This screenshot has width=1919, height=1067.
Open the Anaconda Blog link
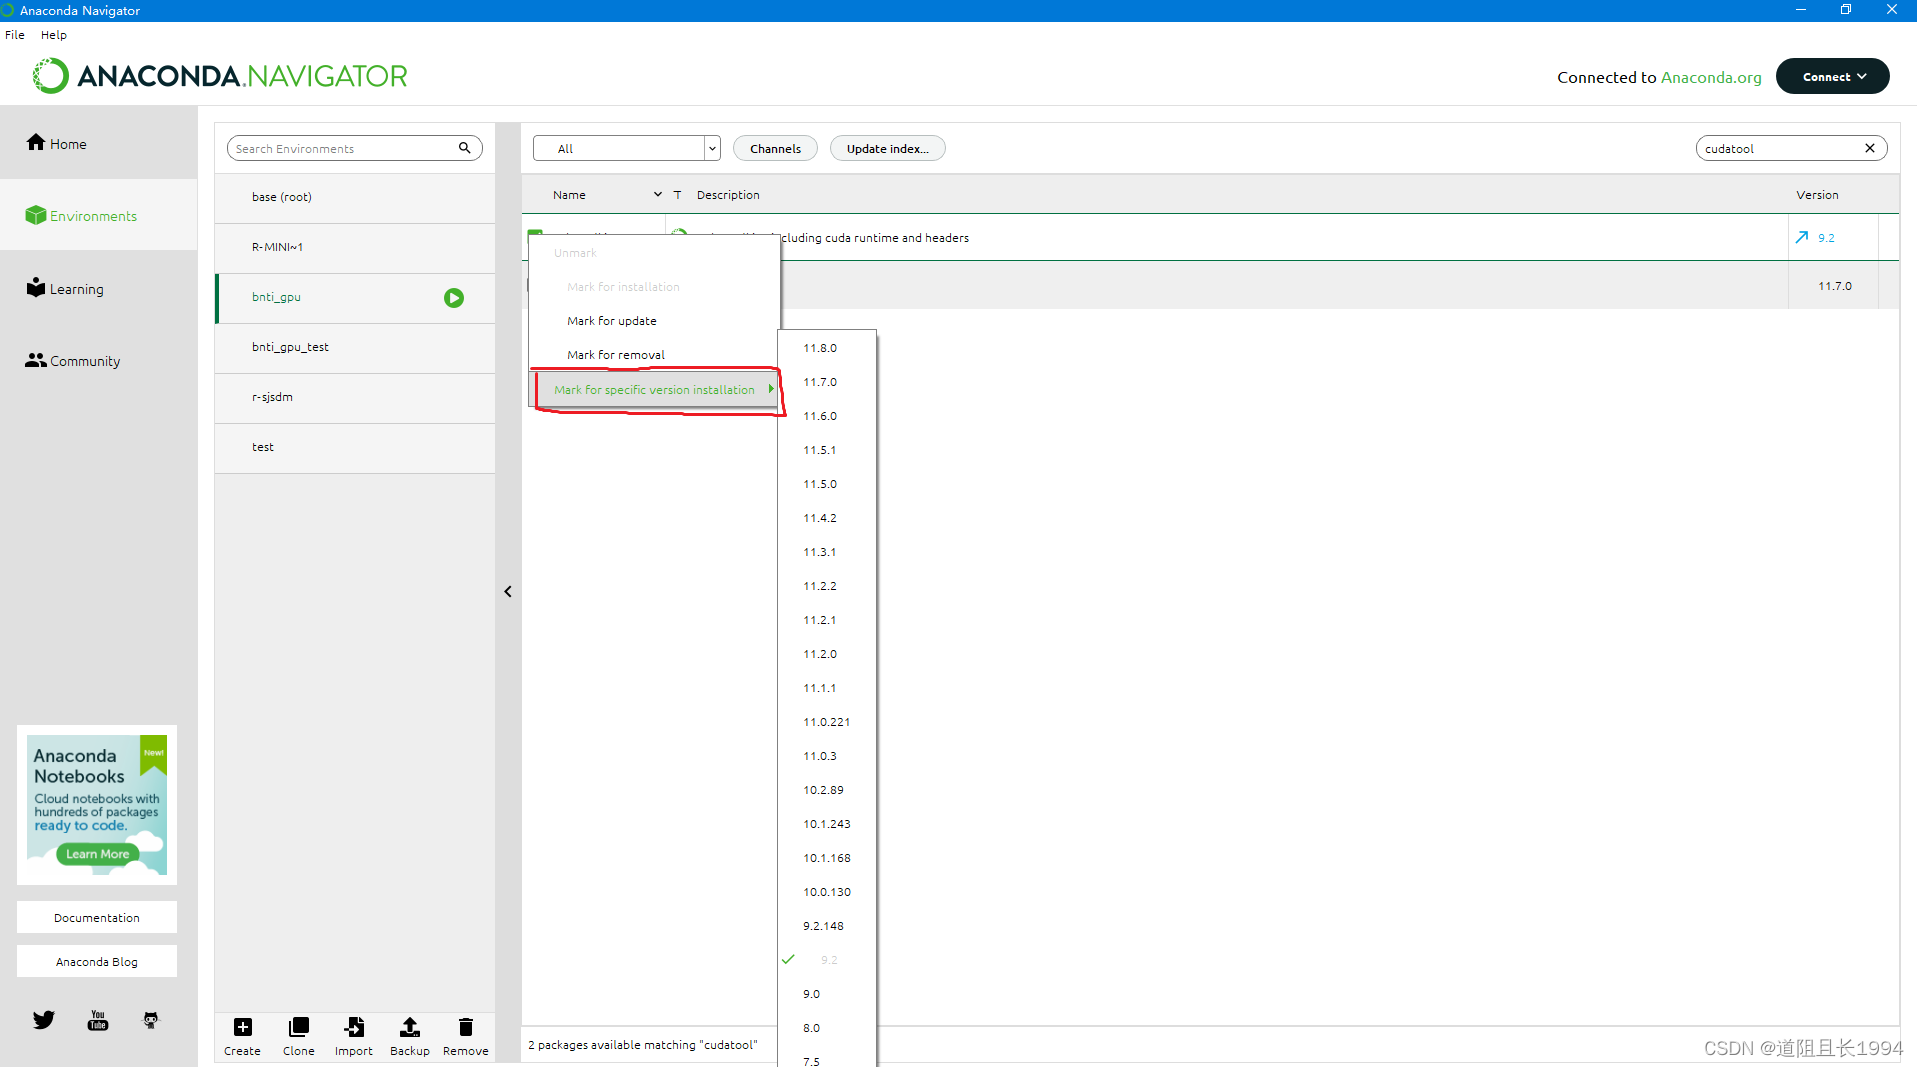(x=97, y=961)
